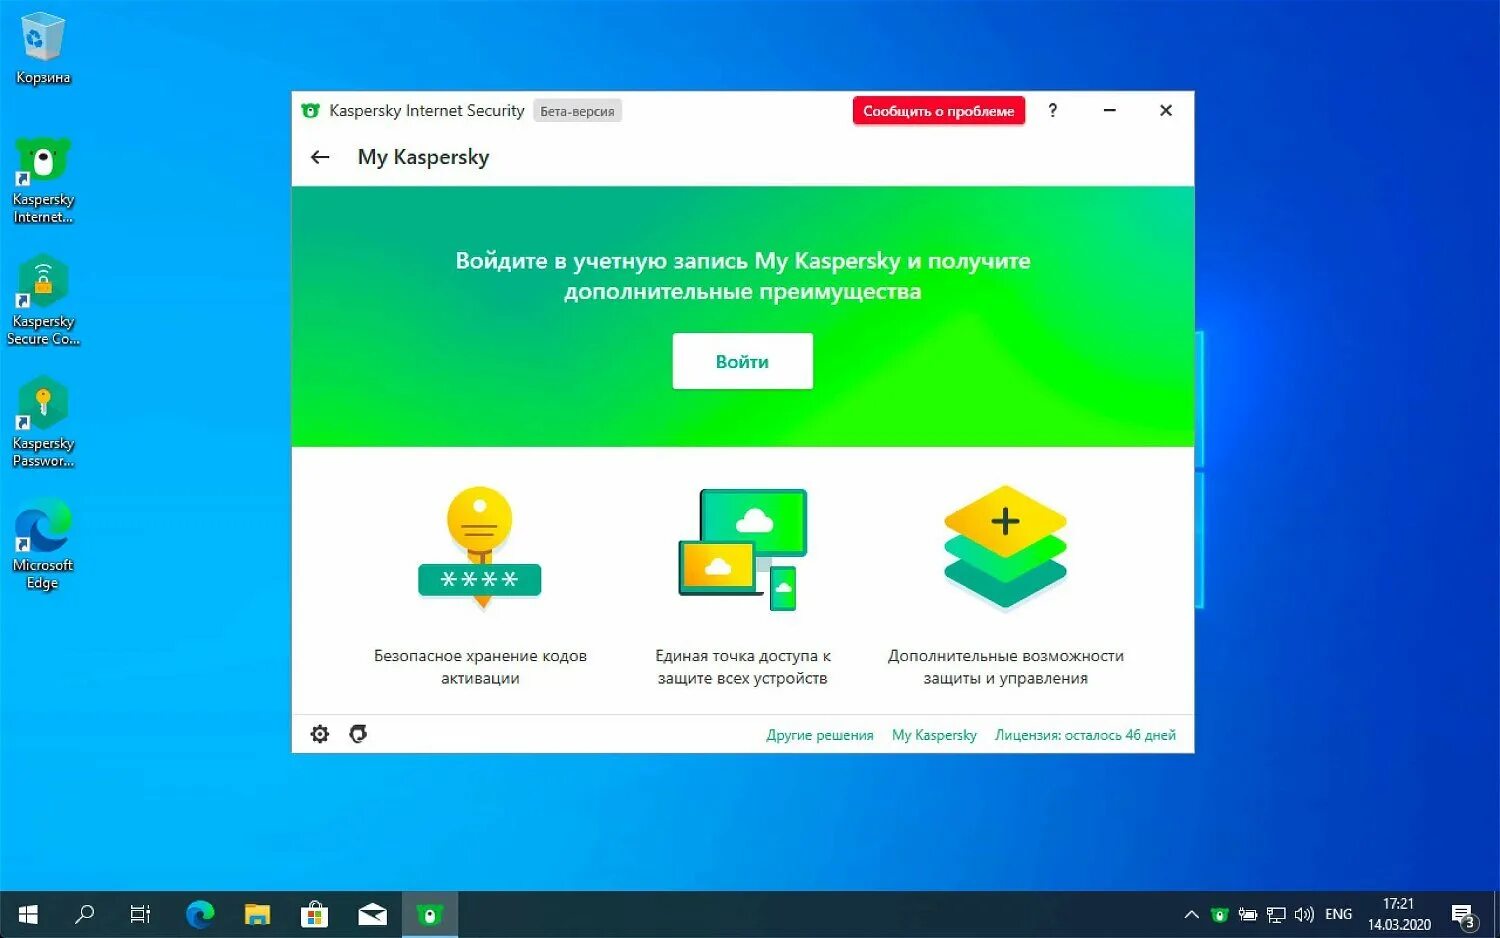Click the battery tray icon
This screenshot has width=1500, height=938.
1247,915
